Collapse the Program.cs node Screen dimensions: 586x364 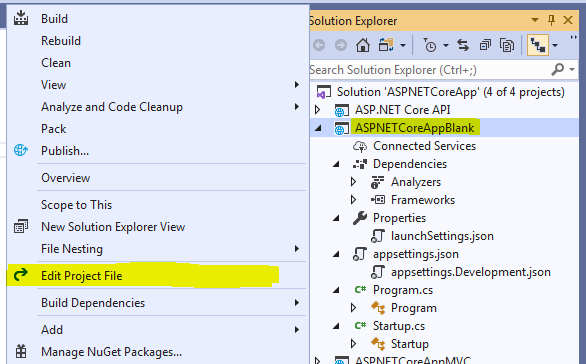336,290
